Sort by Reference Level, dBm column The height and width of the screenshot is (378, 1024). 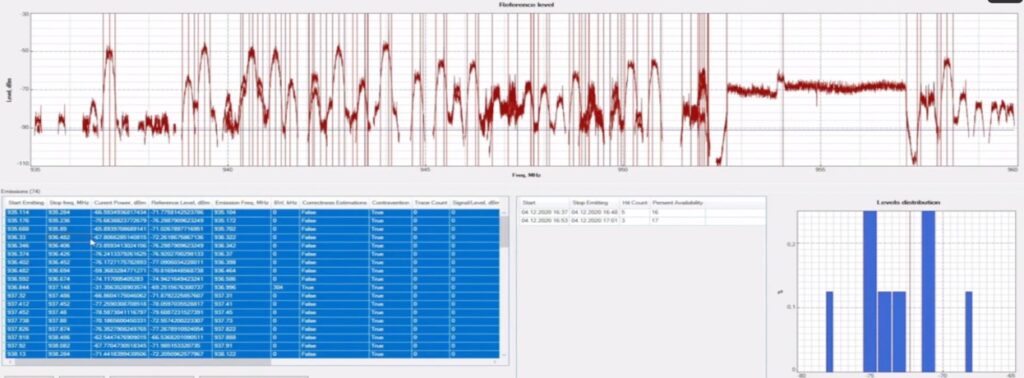click(x=180, y=203)
